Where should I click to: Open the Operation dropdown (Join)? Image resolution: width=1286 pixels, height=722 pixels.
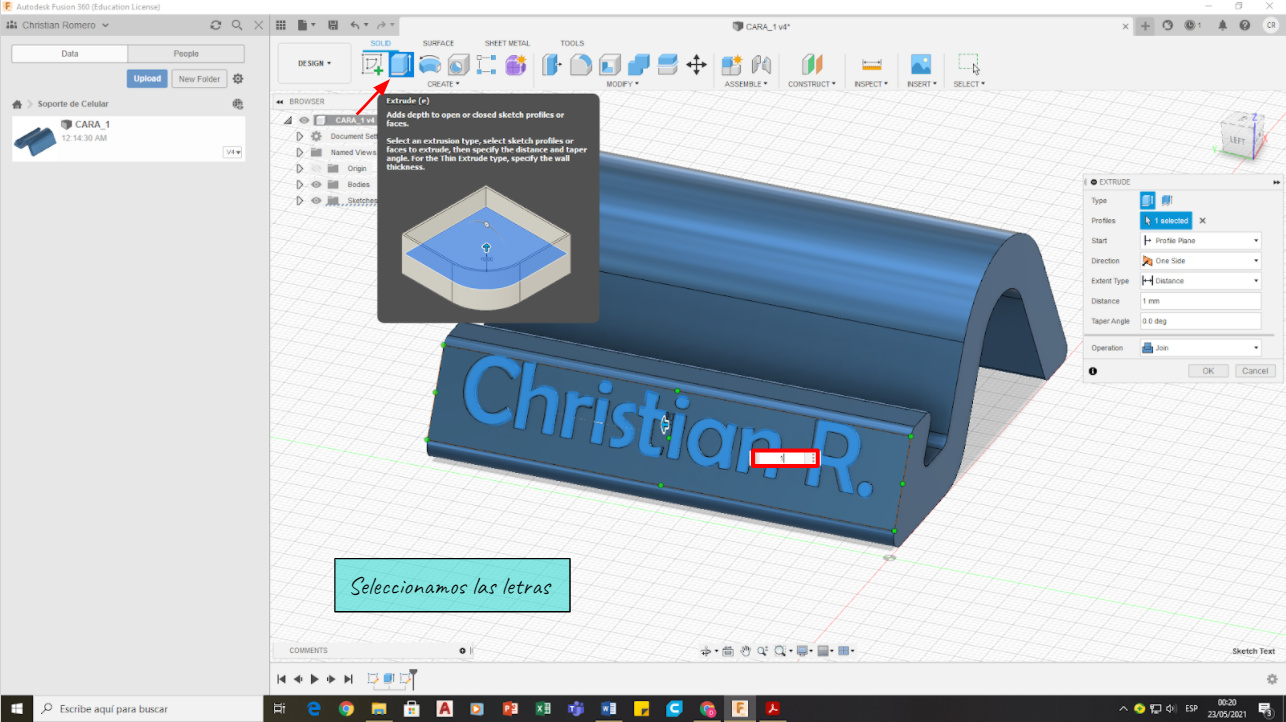point(1200,348)
